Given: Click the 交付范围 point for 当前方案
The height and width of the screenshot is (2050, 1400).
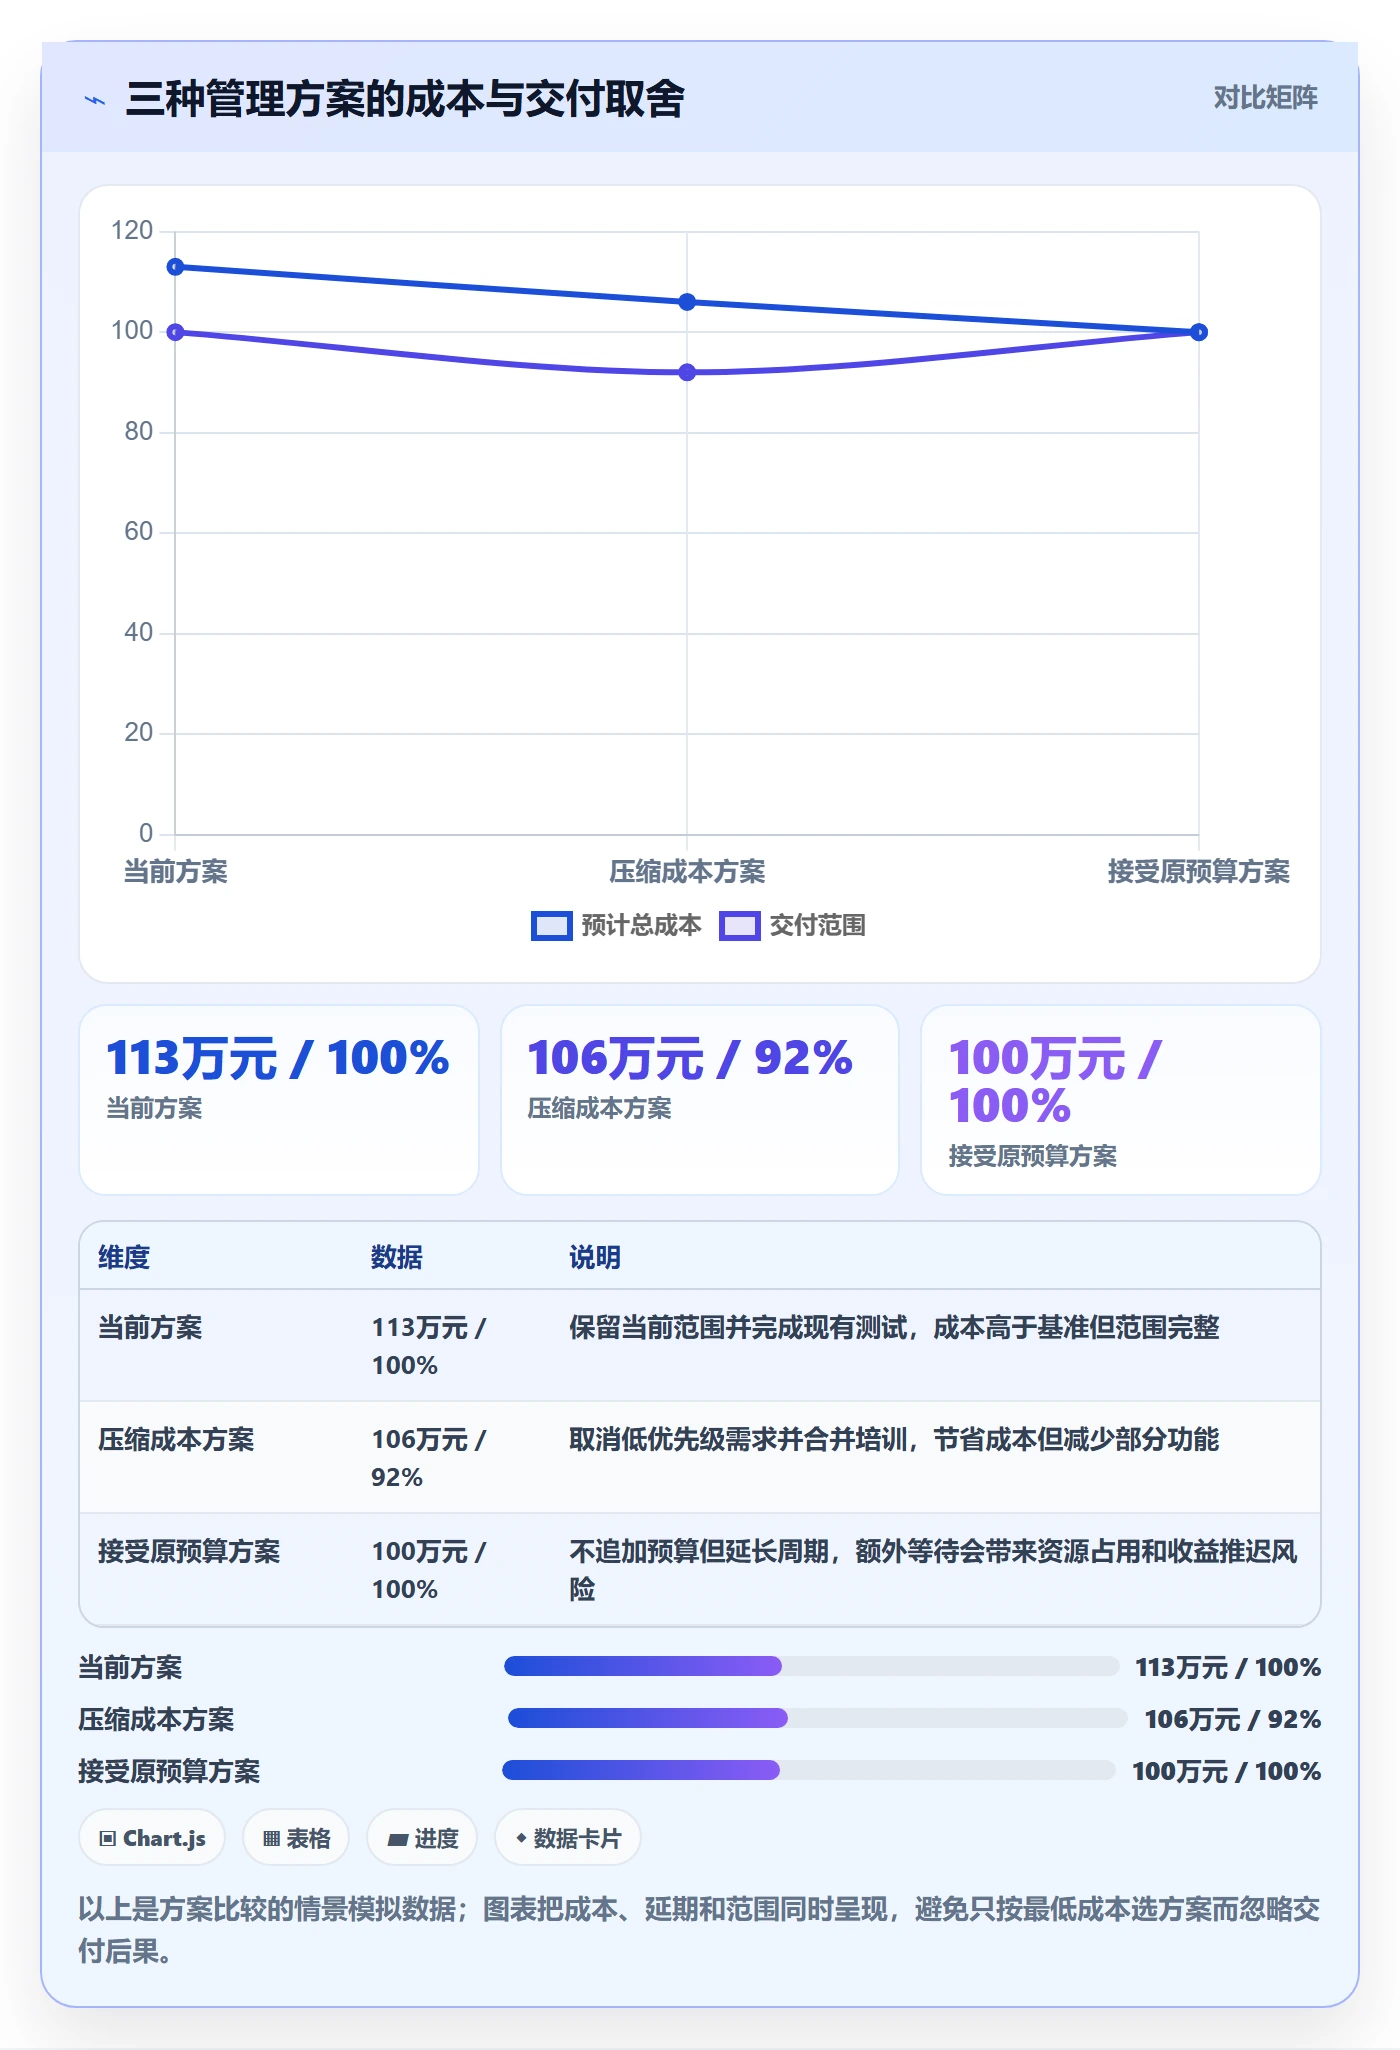Looking at the screenshot, I should point(175,332).
